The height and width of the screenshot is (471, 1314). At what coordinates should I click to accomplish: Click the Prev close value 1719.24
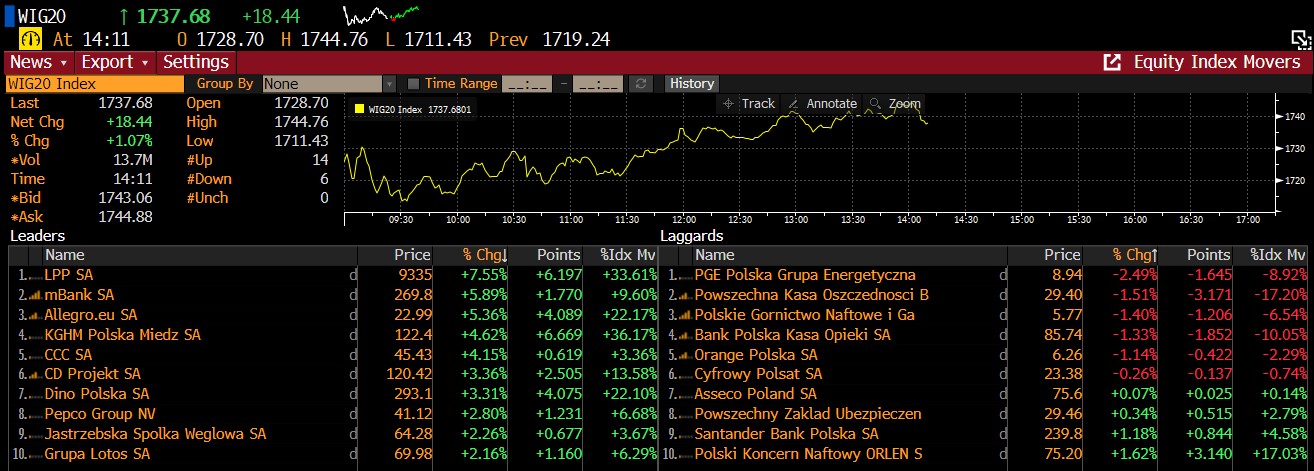[575, 40]
